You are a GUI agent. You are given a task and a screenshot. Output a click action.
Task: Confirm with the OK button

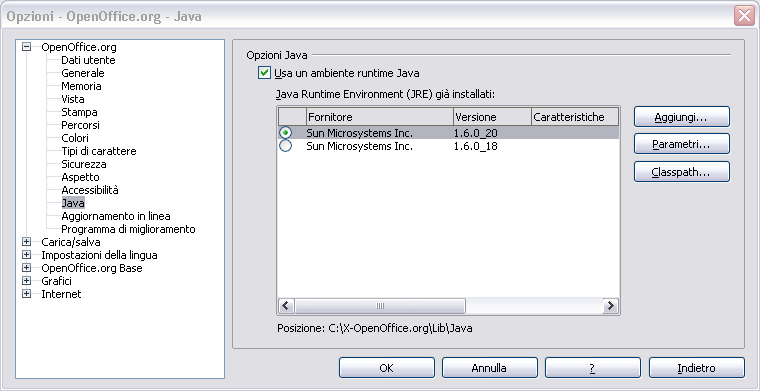387,368
